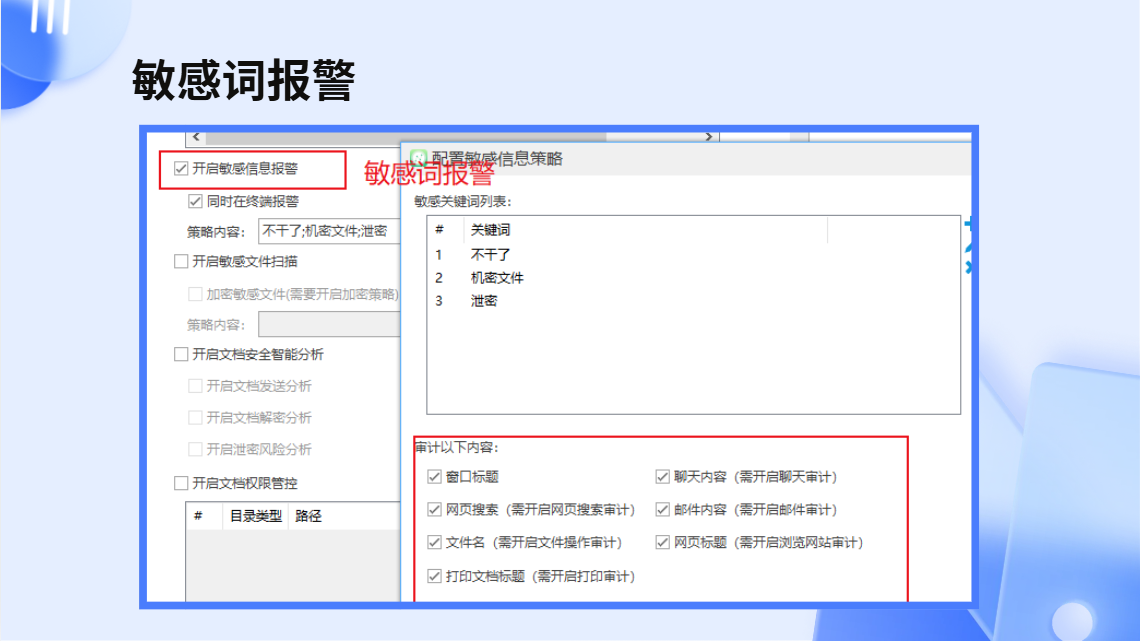1140x641 pixels.
Task: Click the # header in keyword list
Action: (x=446, y=230)
